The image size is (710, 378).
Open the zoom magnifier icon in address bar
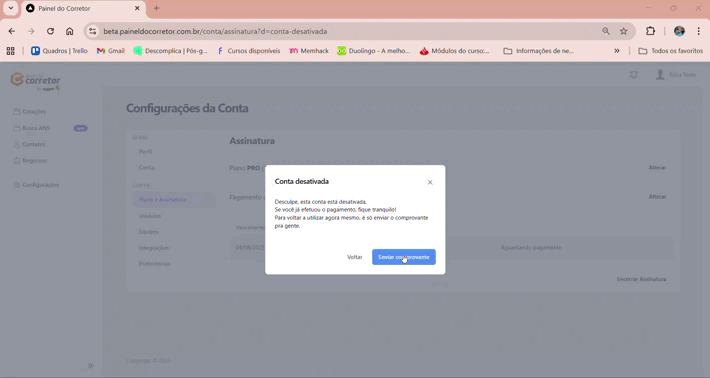(x=606, y=31)
